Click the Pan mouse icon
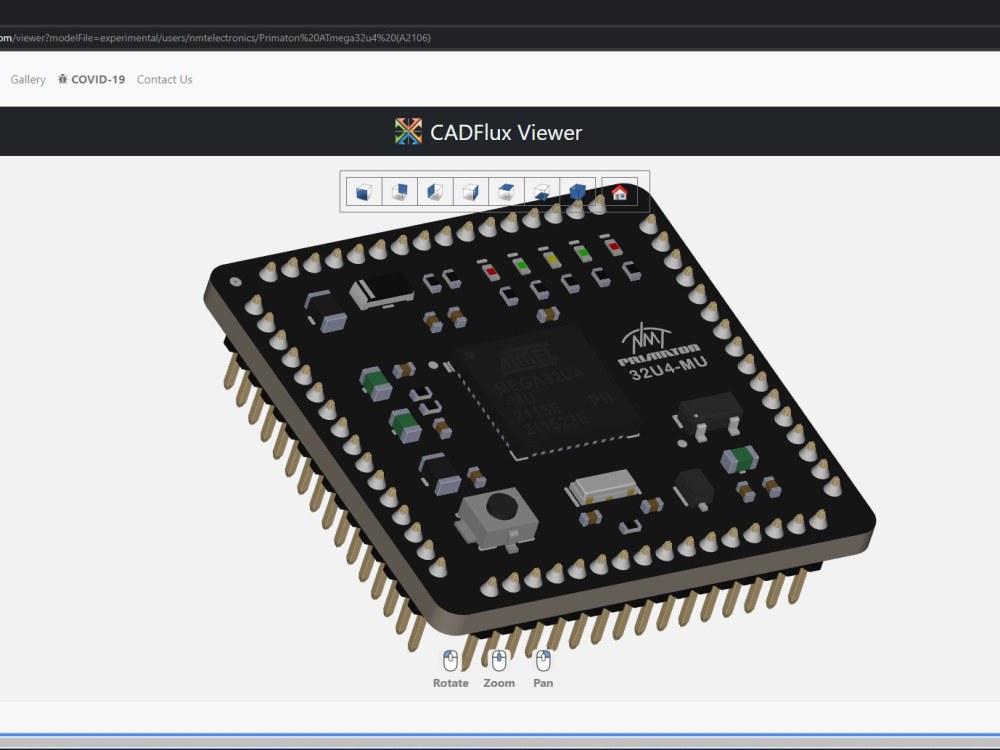Image resolution: width=1000 pixels, height=750 pixels. [543, 661]
